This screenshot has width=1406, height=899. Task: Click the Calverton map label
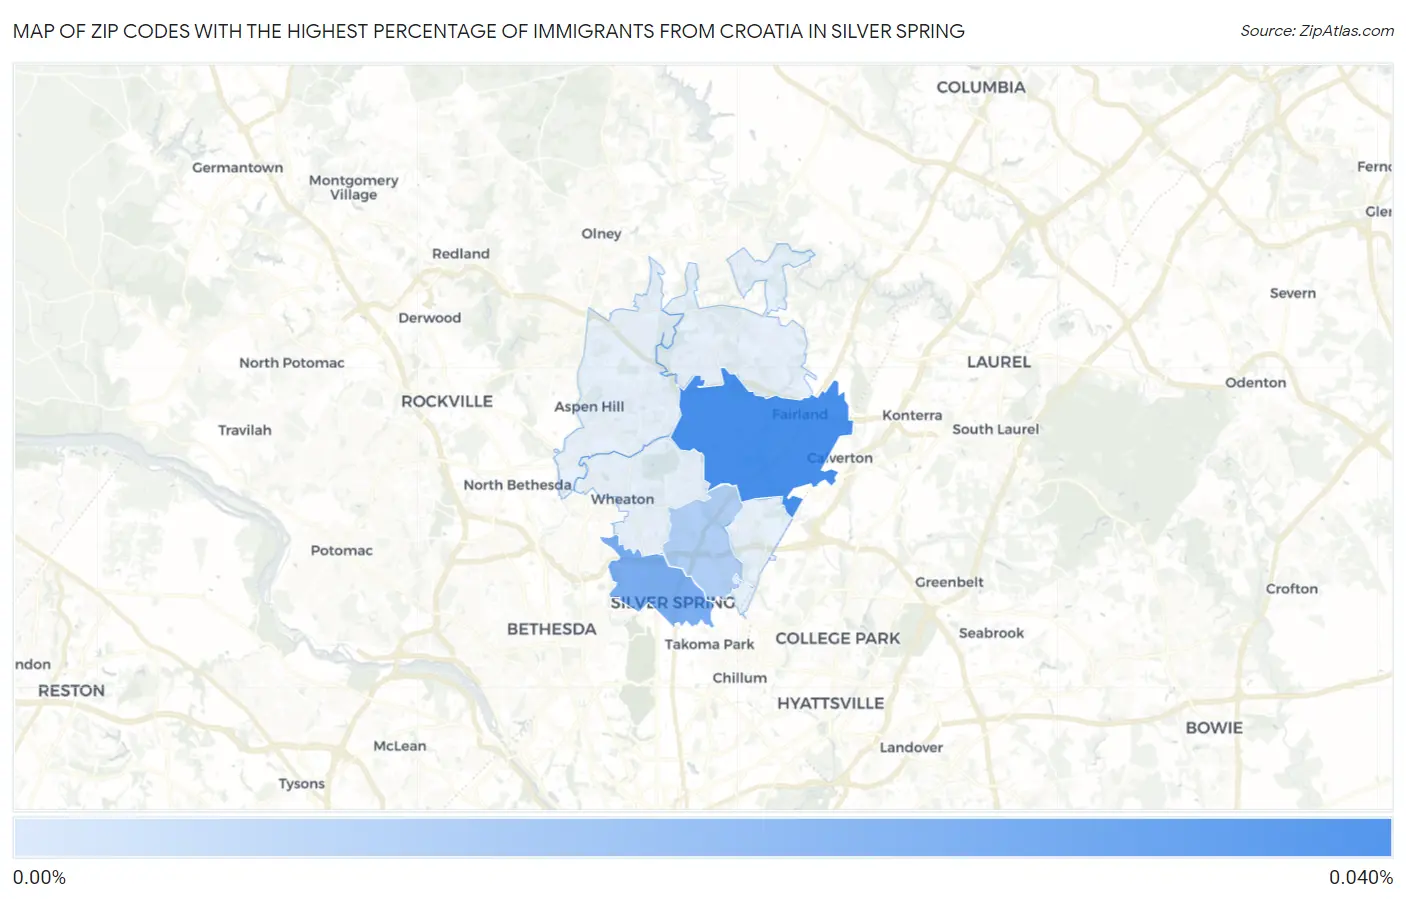coord(840,458)
